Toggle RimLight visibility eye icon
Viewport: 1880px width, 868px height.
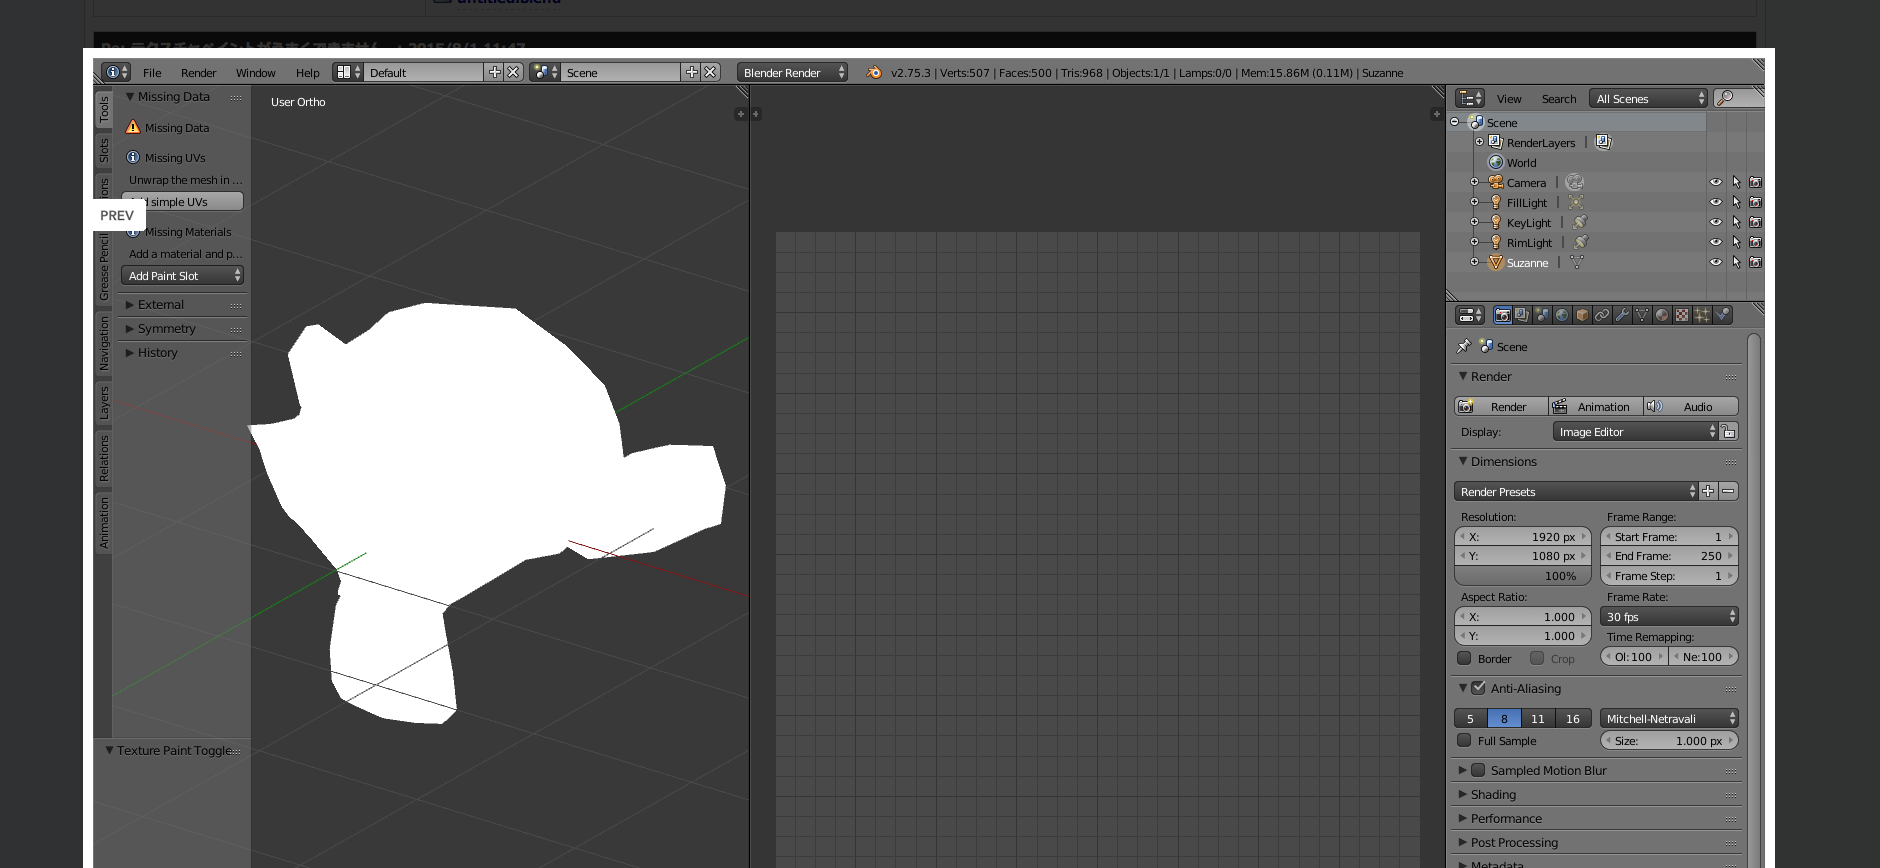tap(1716, 242)
